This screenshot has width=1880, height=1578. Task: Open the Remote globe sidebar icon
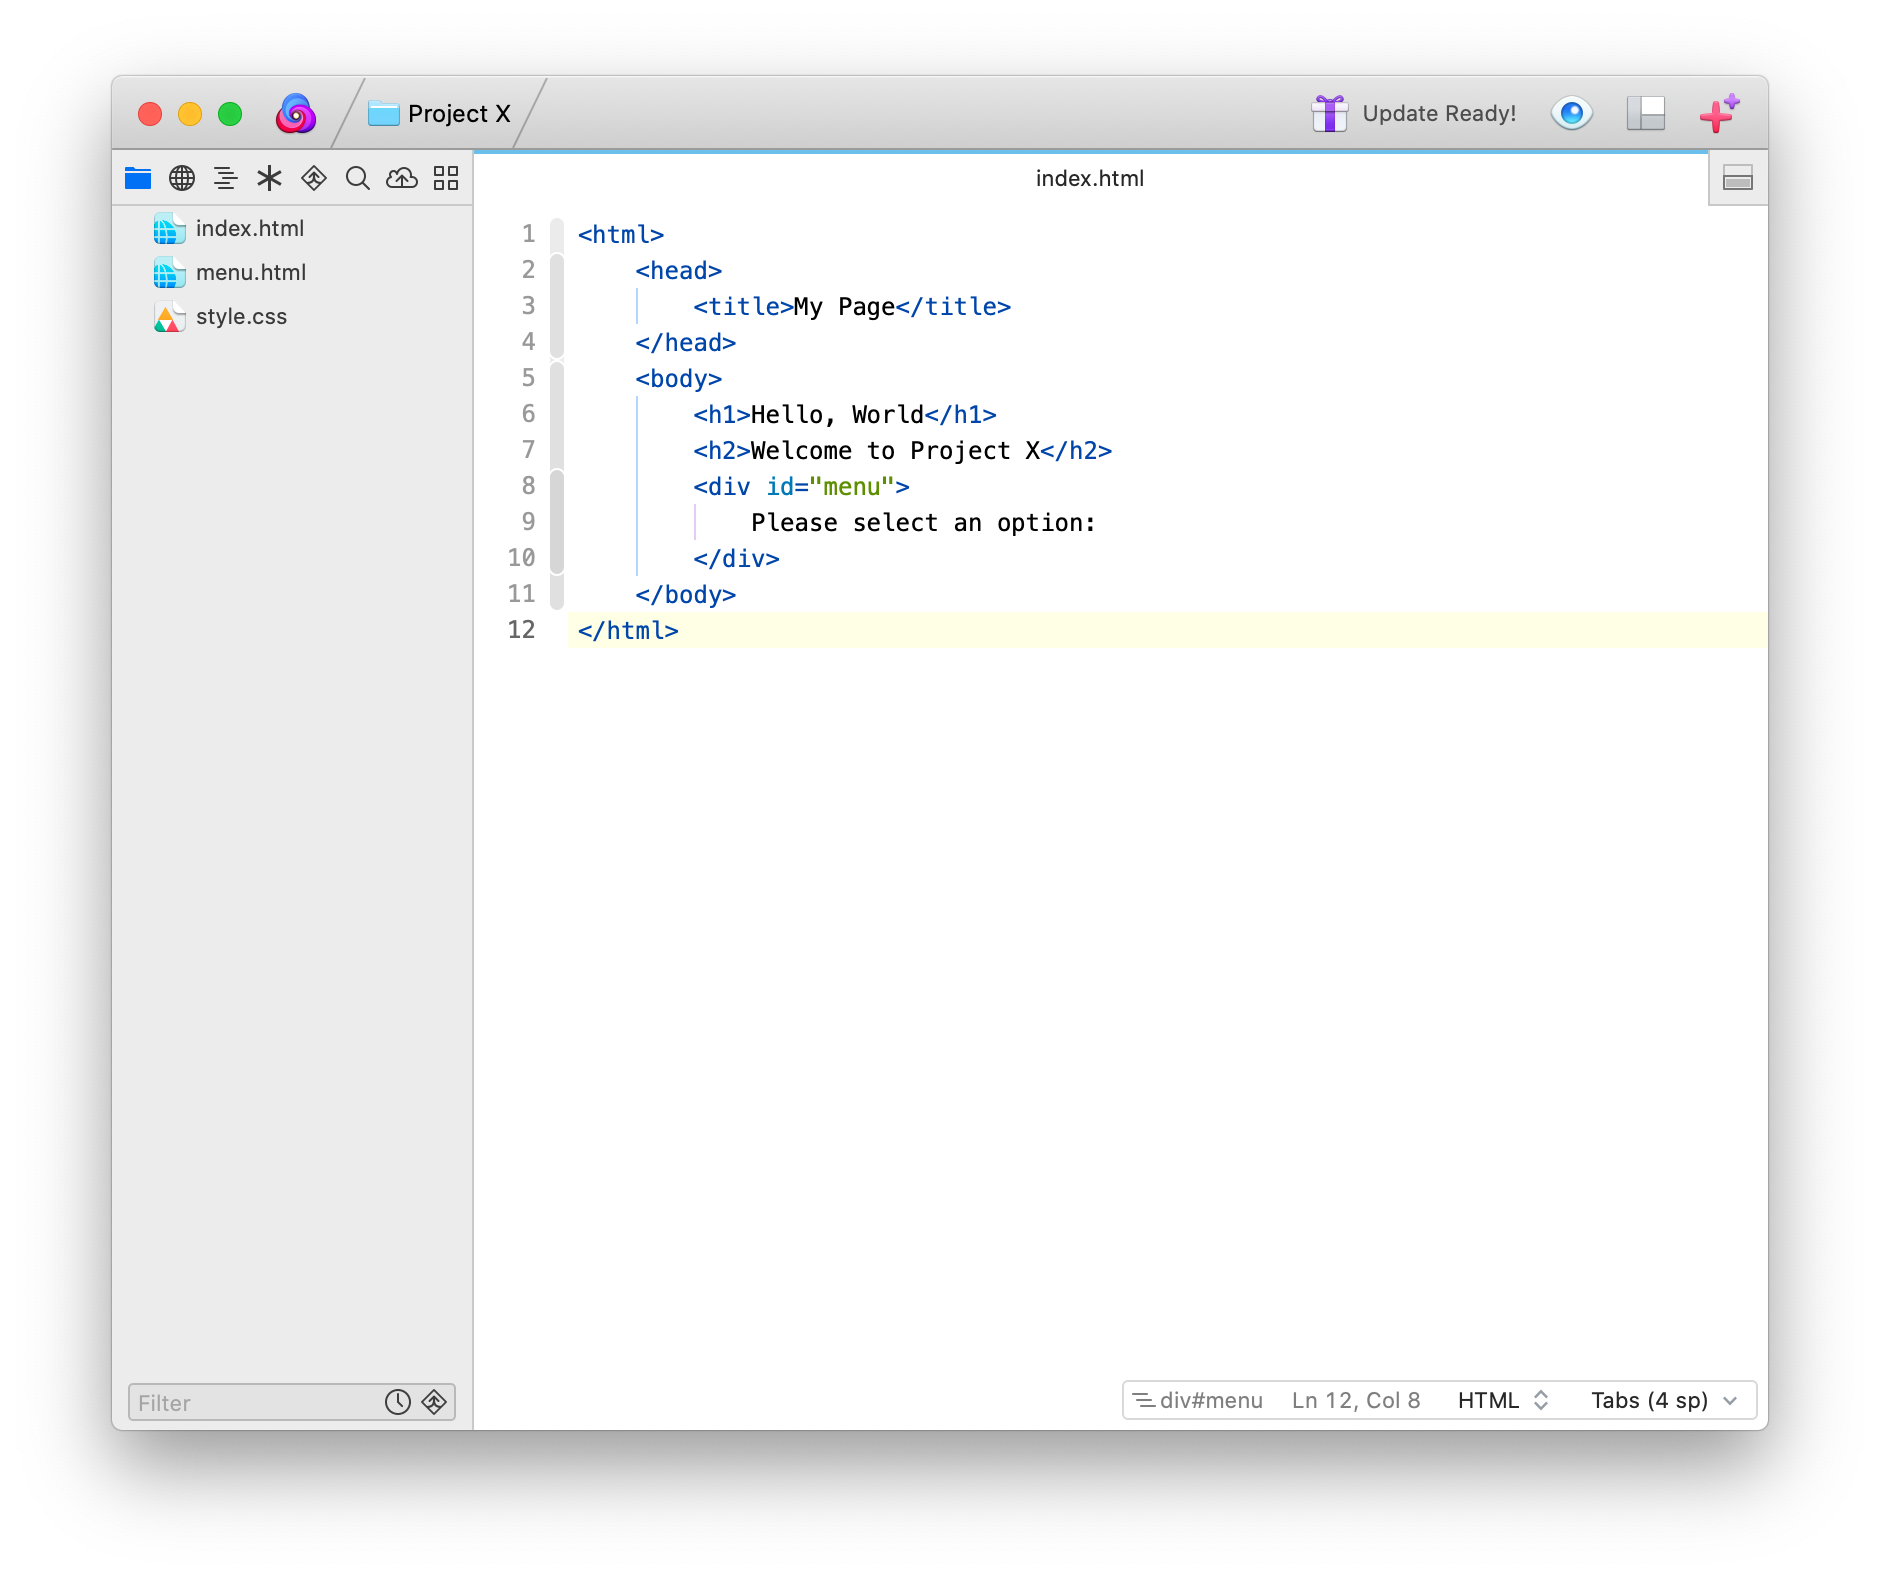pos(182,178)
